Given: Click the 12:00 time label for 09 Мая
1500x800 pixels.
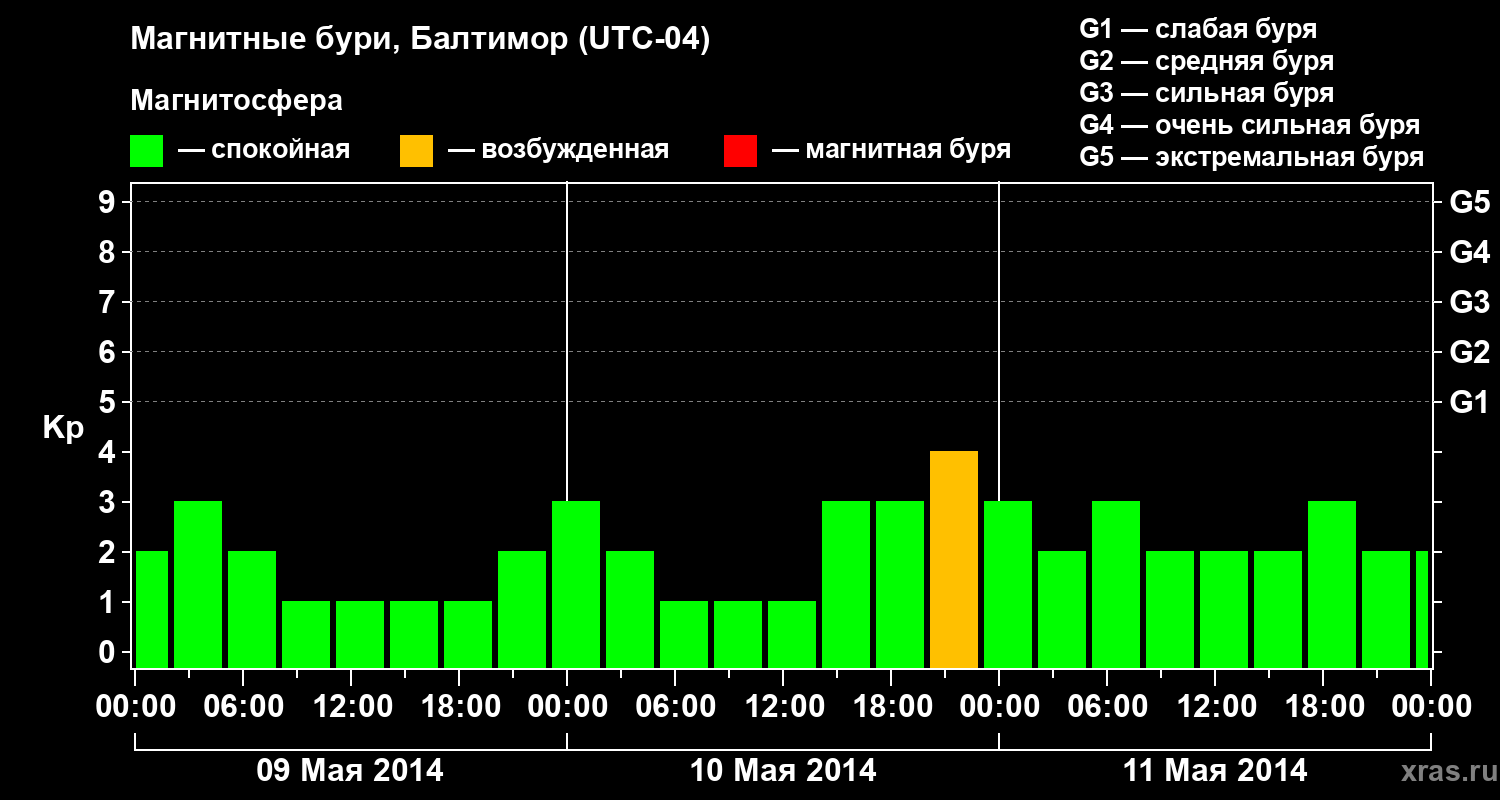Looking at the screenshot, I should point(353,707).
